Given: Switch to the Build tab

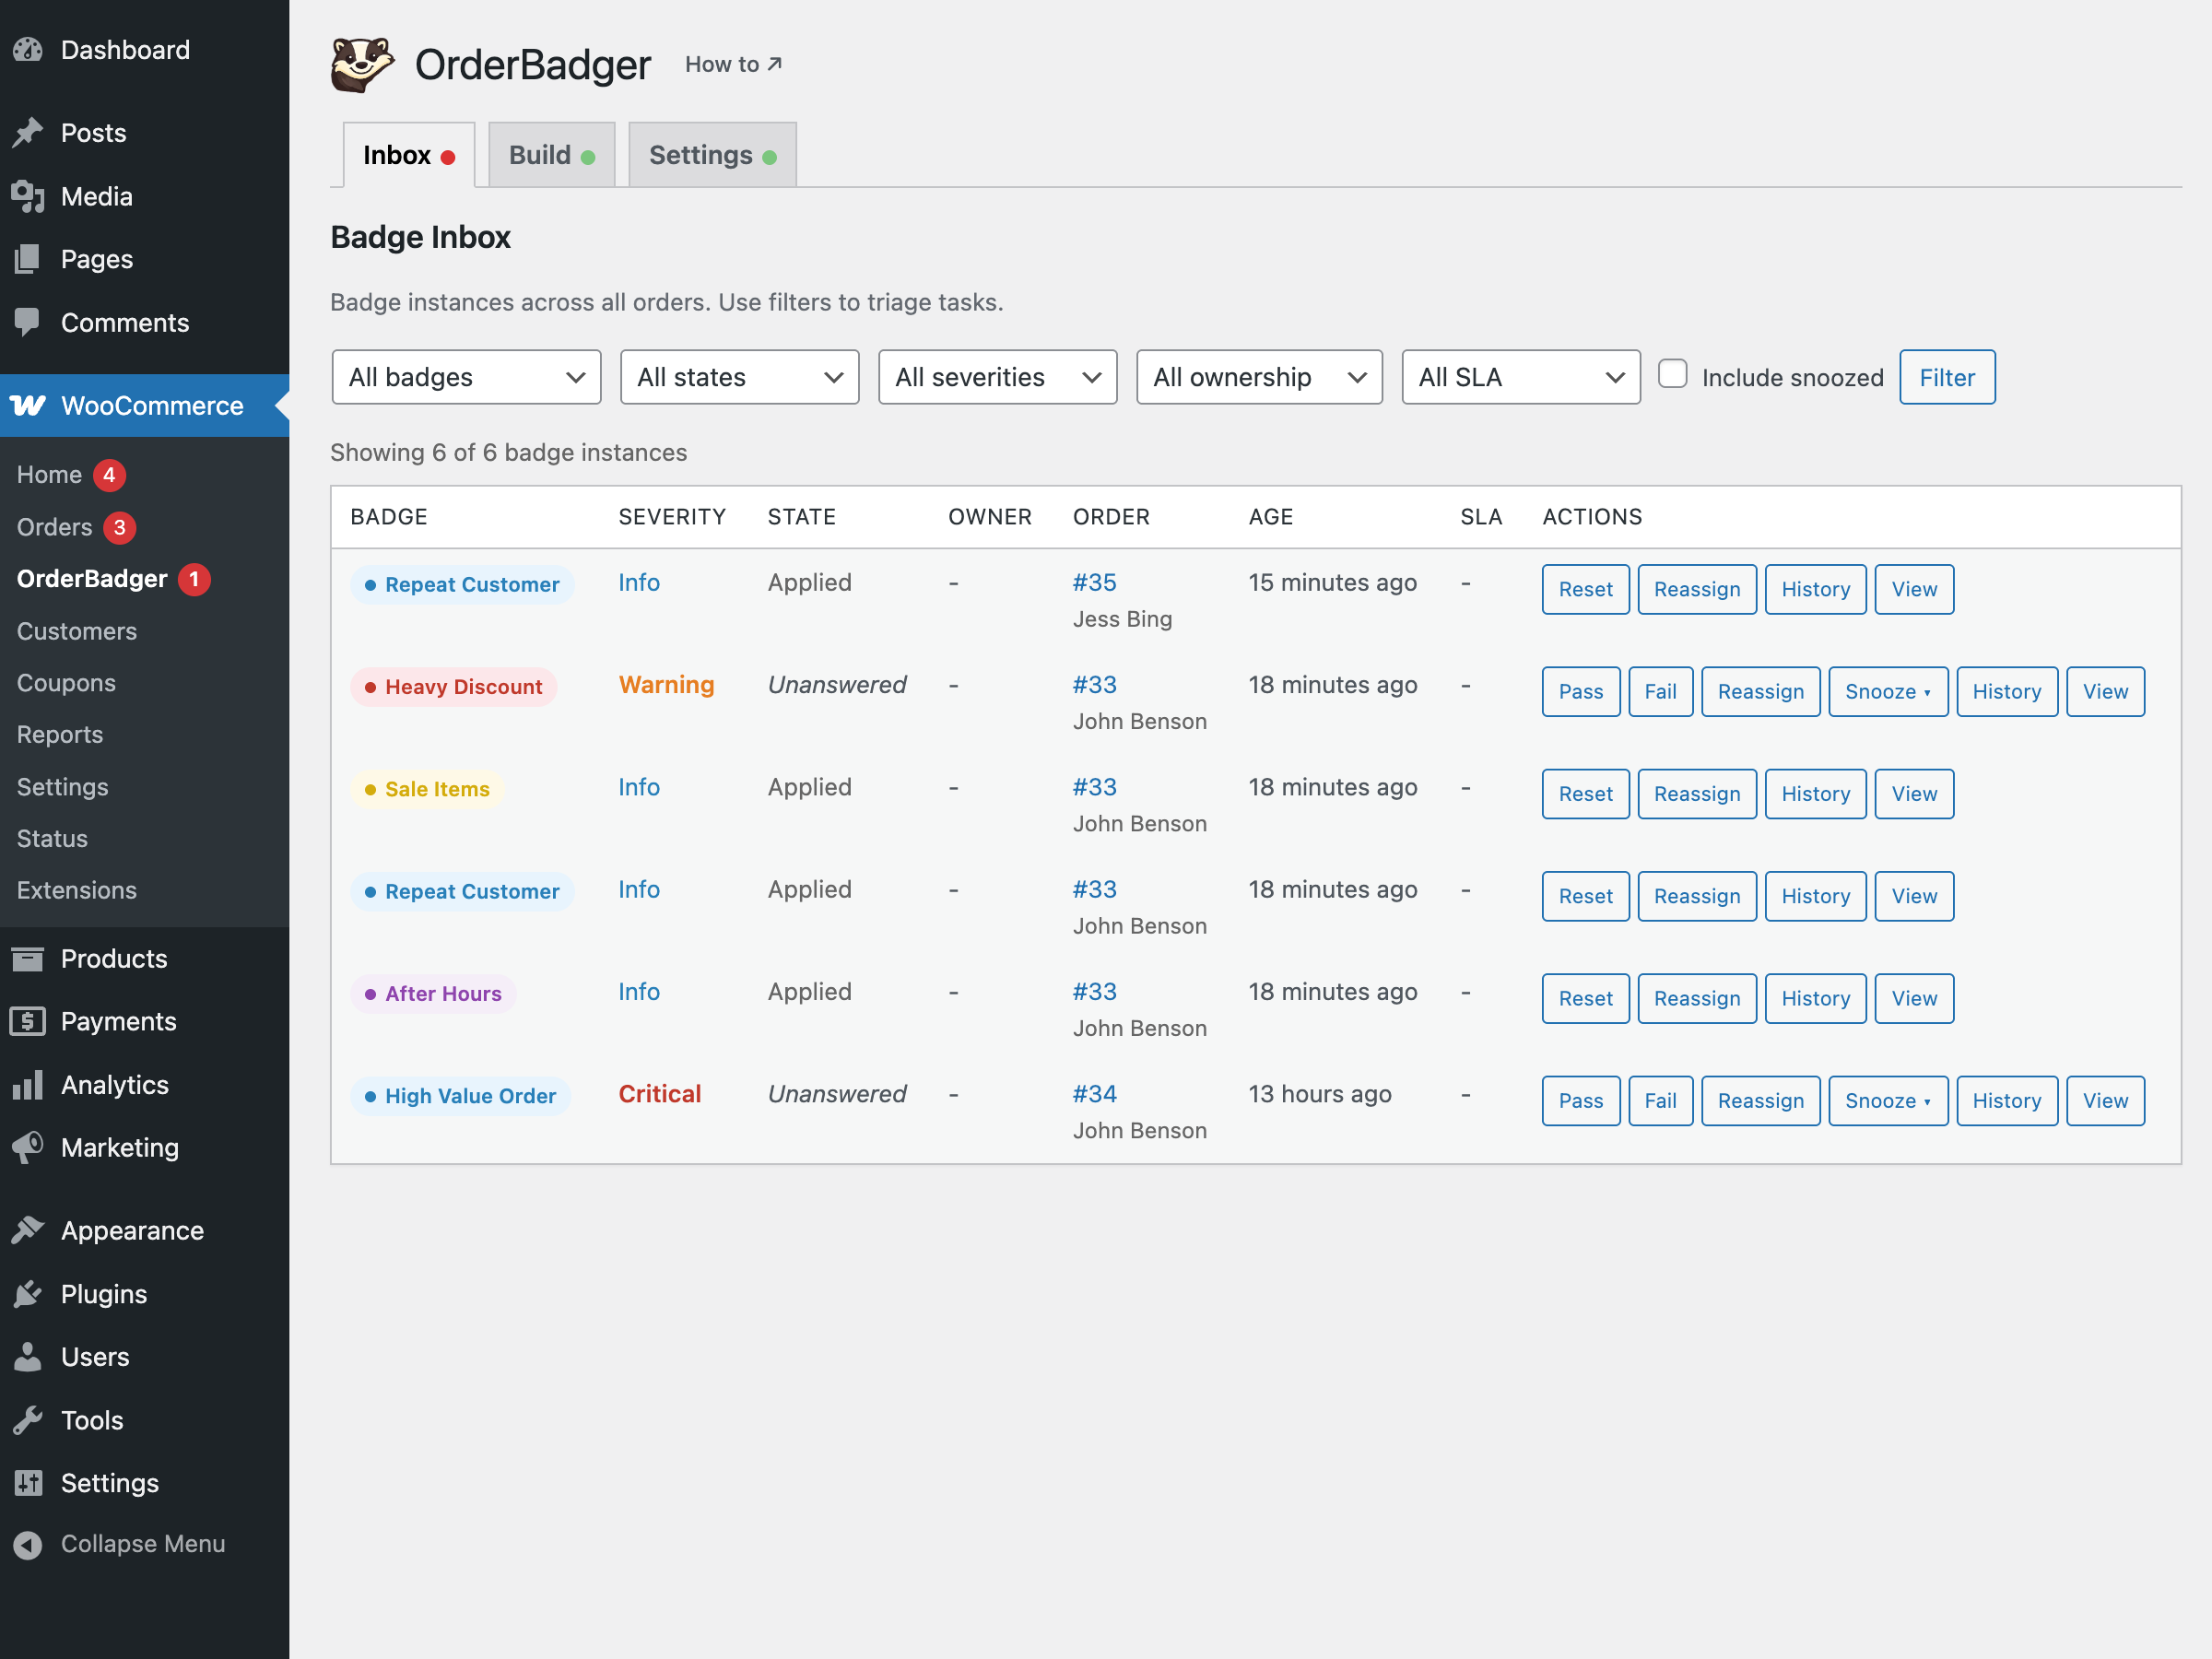Looking at the screenshot, I should tap(552, 155).
